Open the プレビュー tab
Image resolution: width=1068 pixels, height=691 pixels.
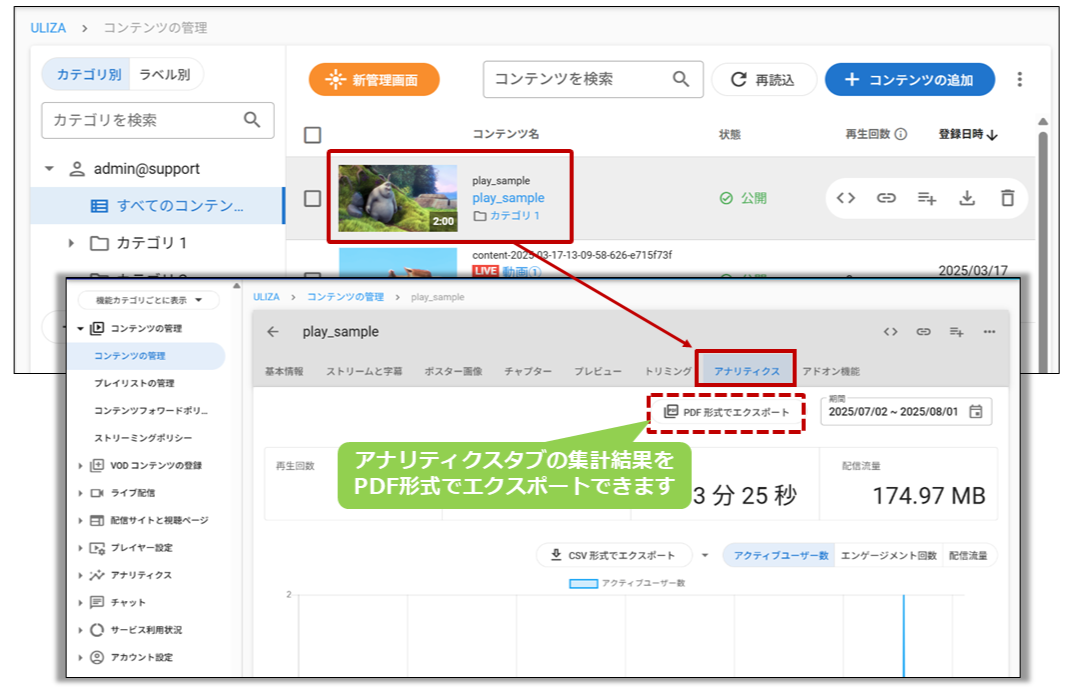(597, 371)
